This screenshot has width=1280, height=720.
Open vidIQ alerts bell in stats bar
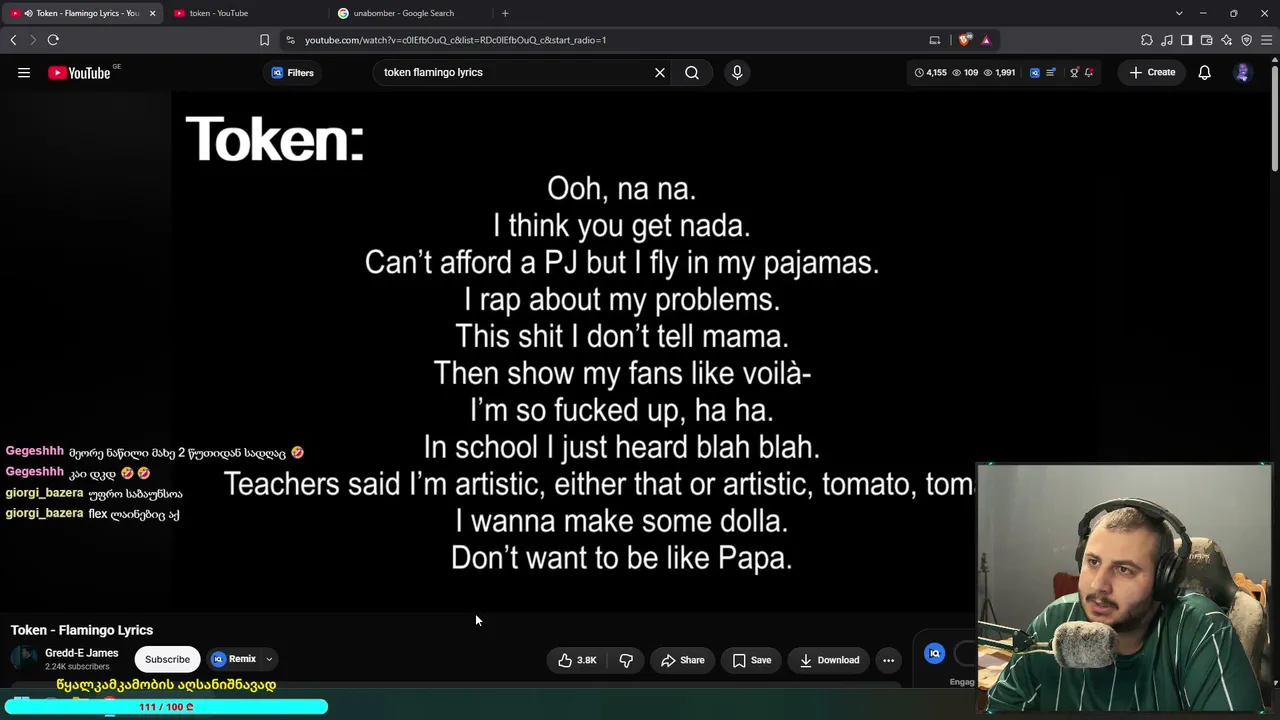(x=1089, y=72)
